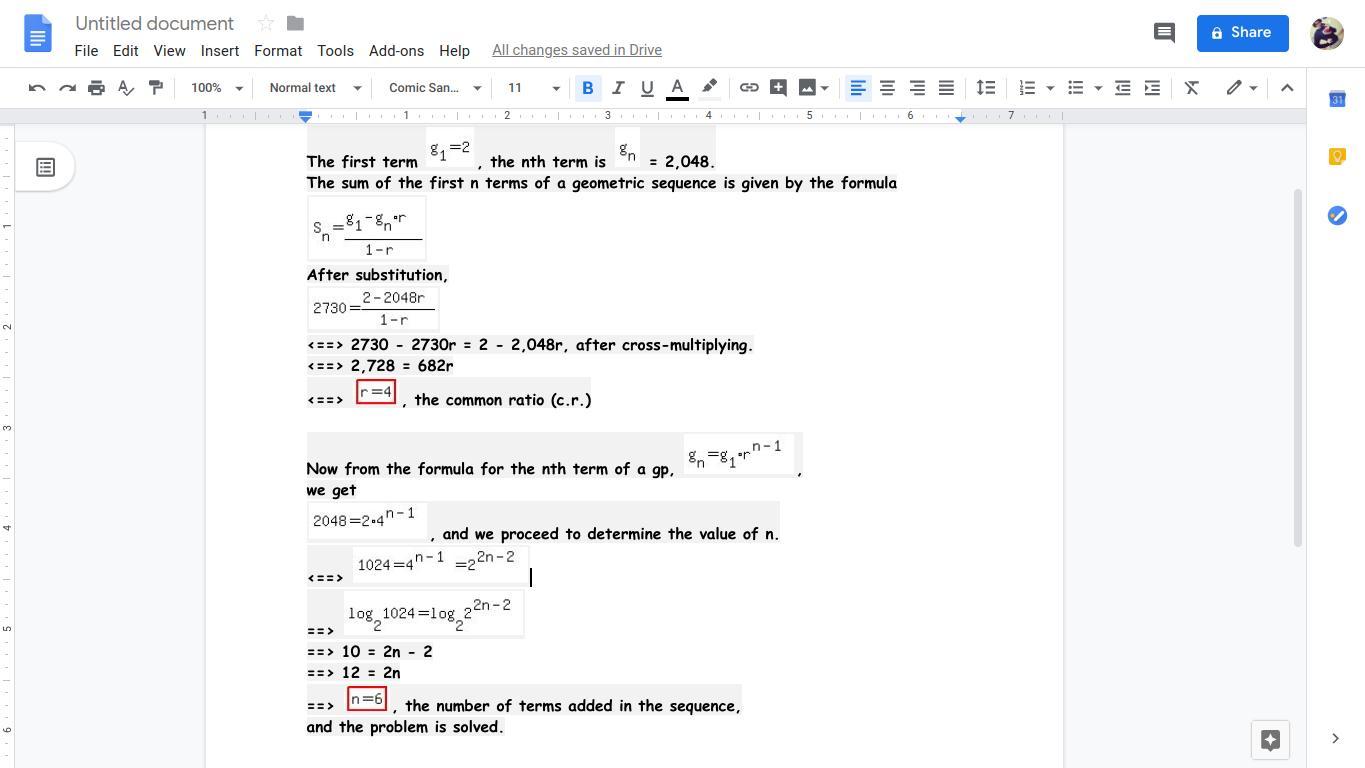Undo the last action

click(x=37, y=88)
